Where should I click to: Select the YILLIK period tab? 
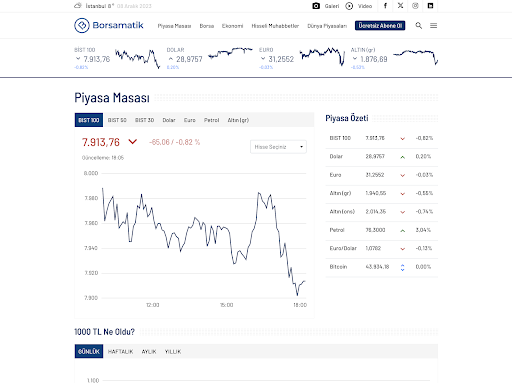point(173,351)
